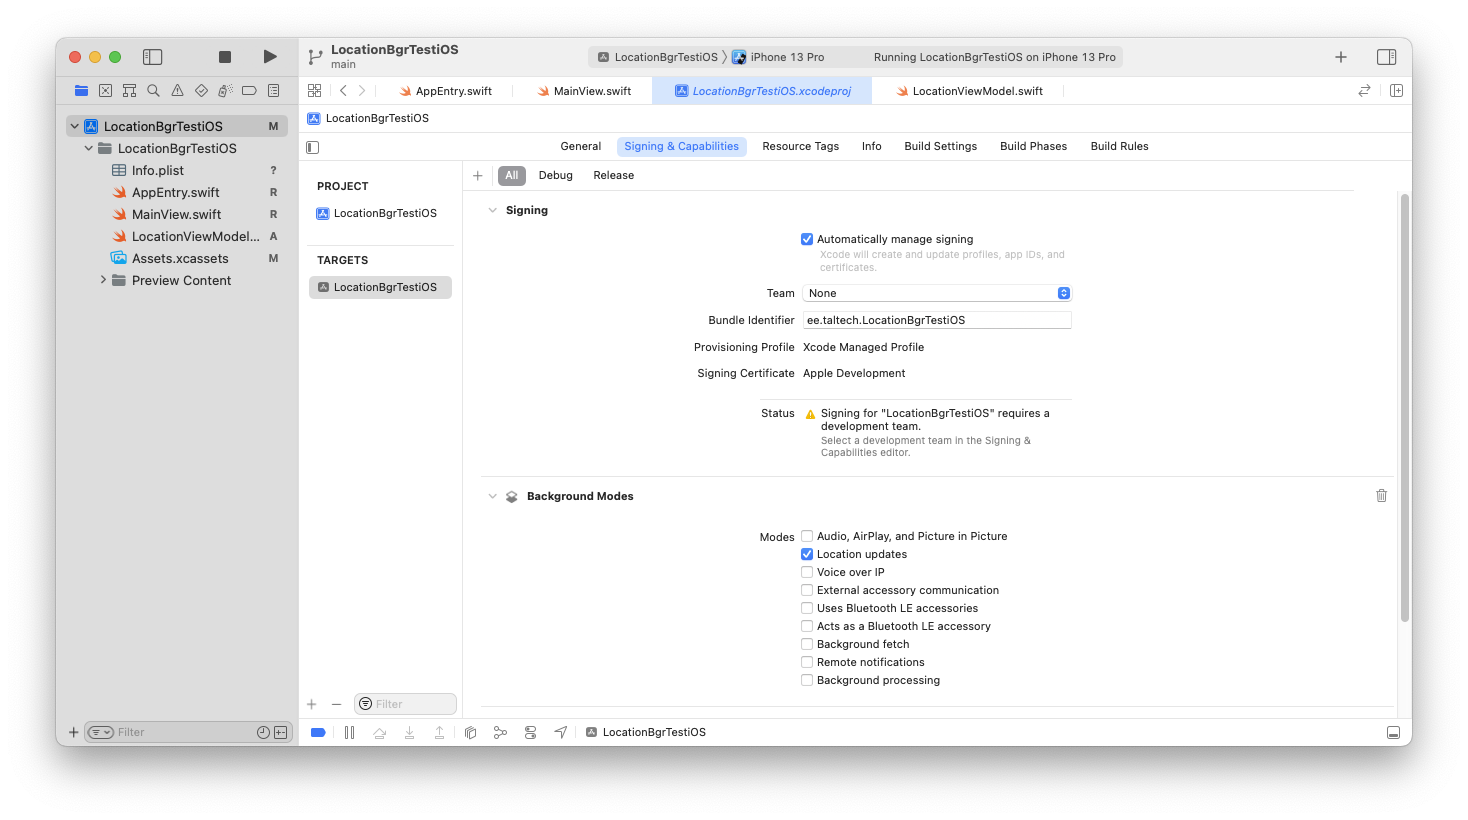Uncheck Automatically manage signing
Screen dimensions: 1468x820
807,239
